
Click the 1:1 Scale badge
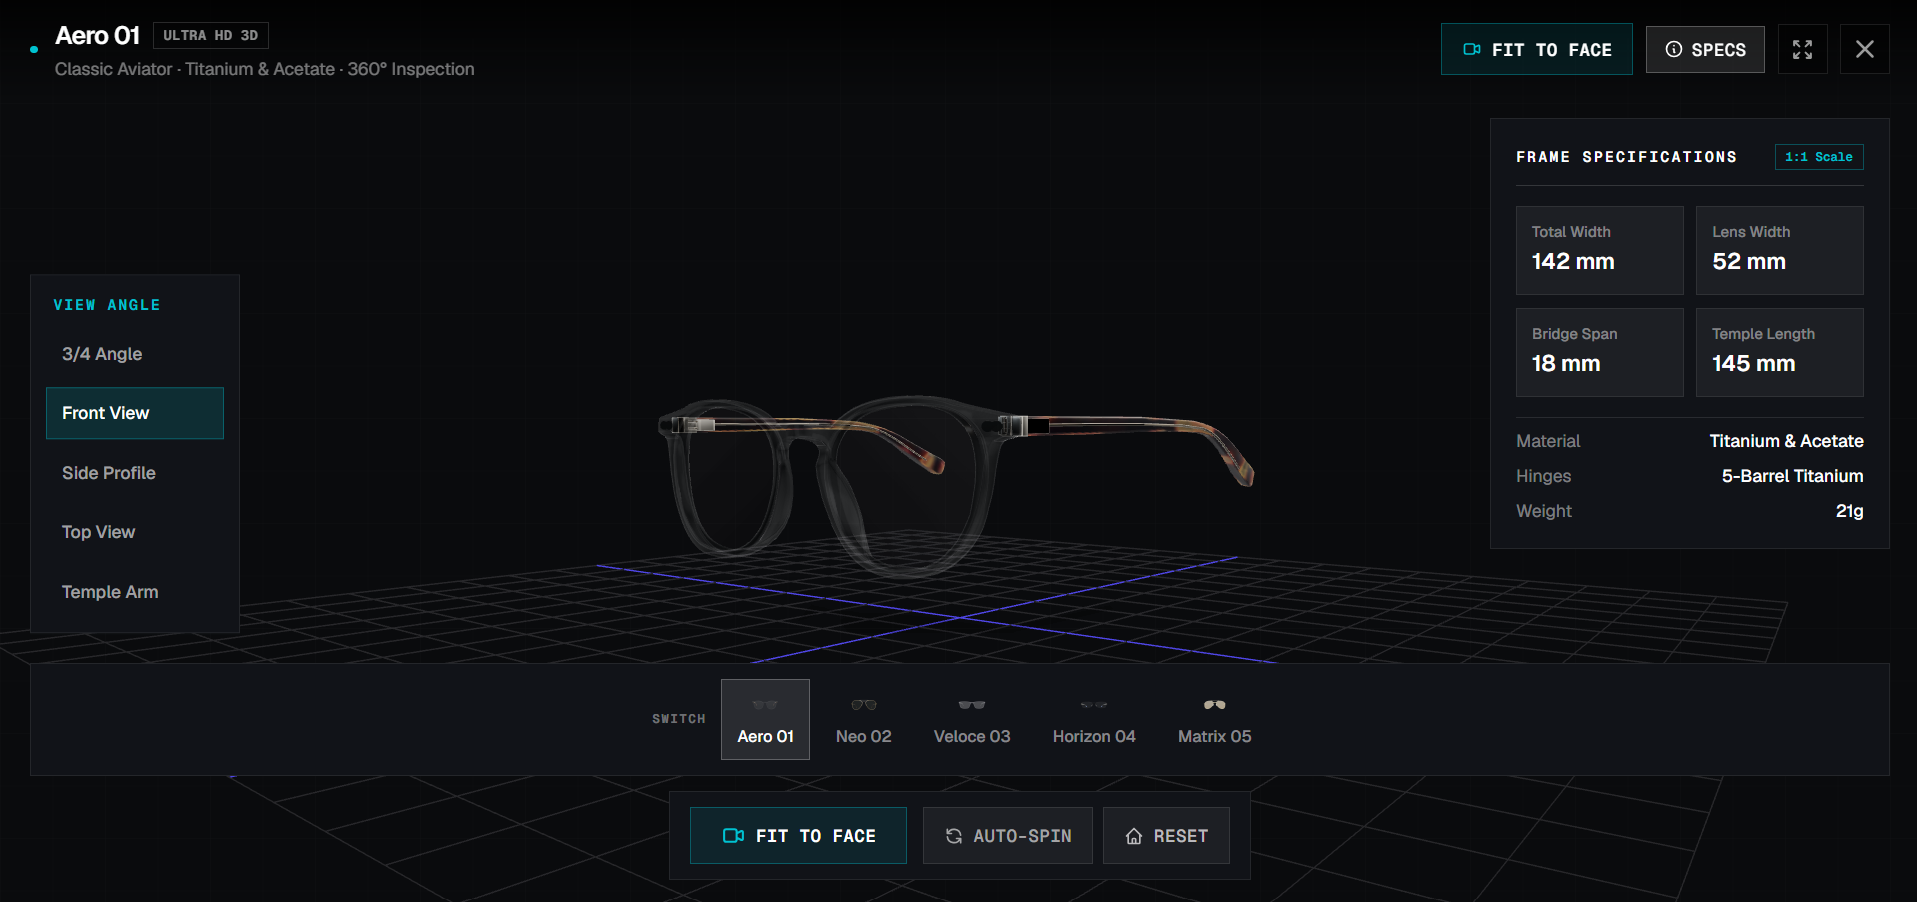pyautogui.click(x=1819, y=157)
